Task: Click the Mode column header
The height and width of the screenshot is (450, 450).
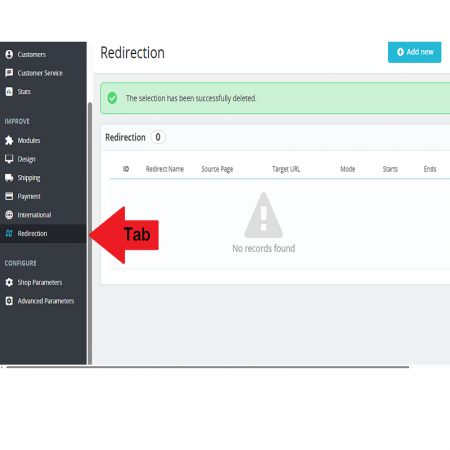Action: [347, 169]
